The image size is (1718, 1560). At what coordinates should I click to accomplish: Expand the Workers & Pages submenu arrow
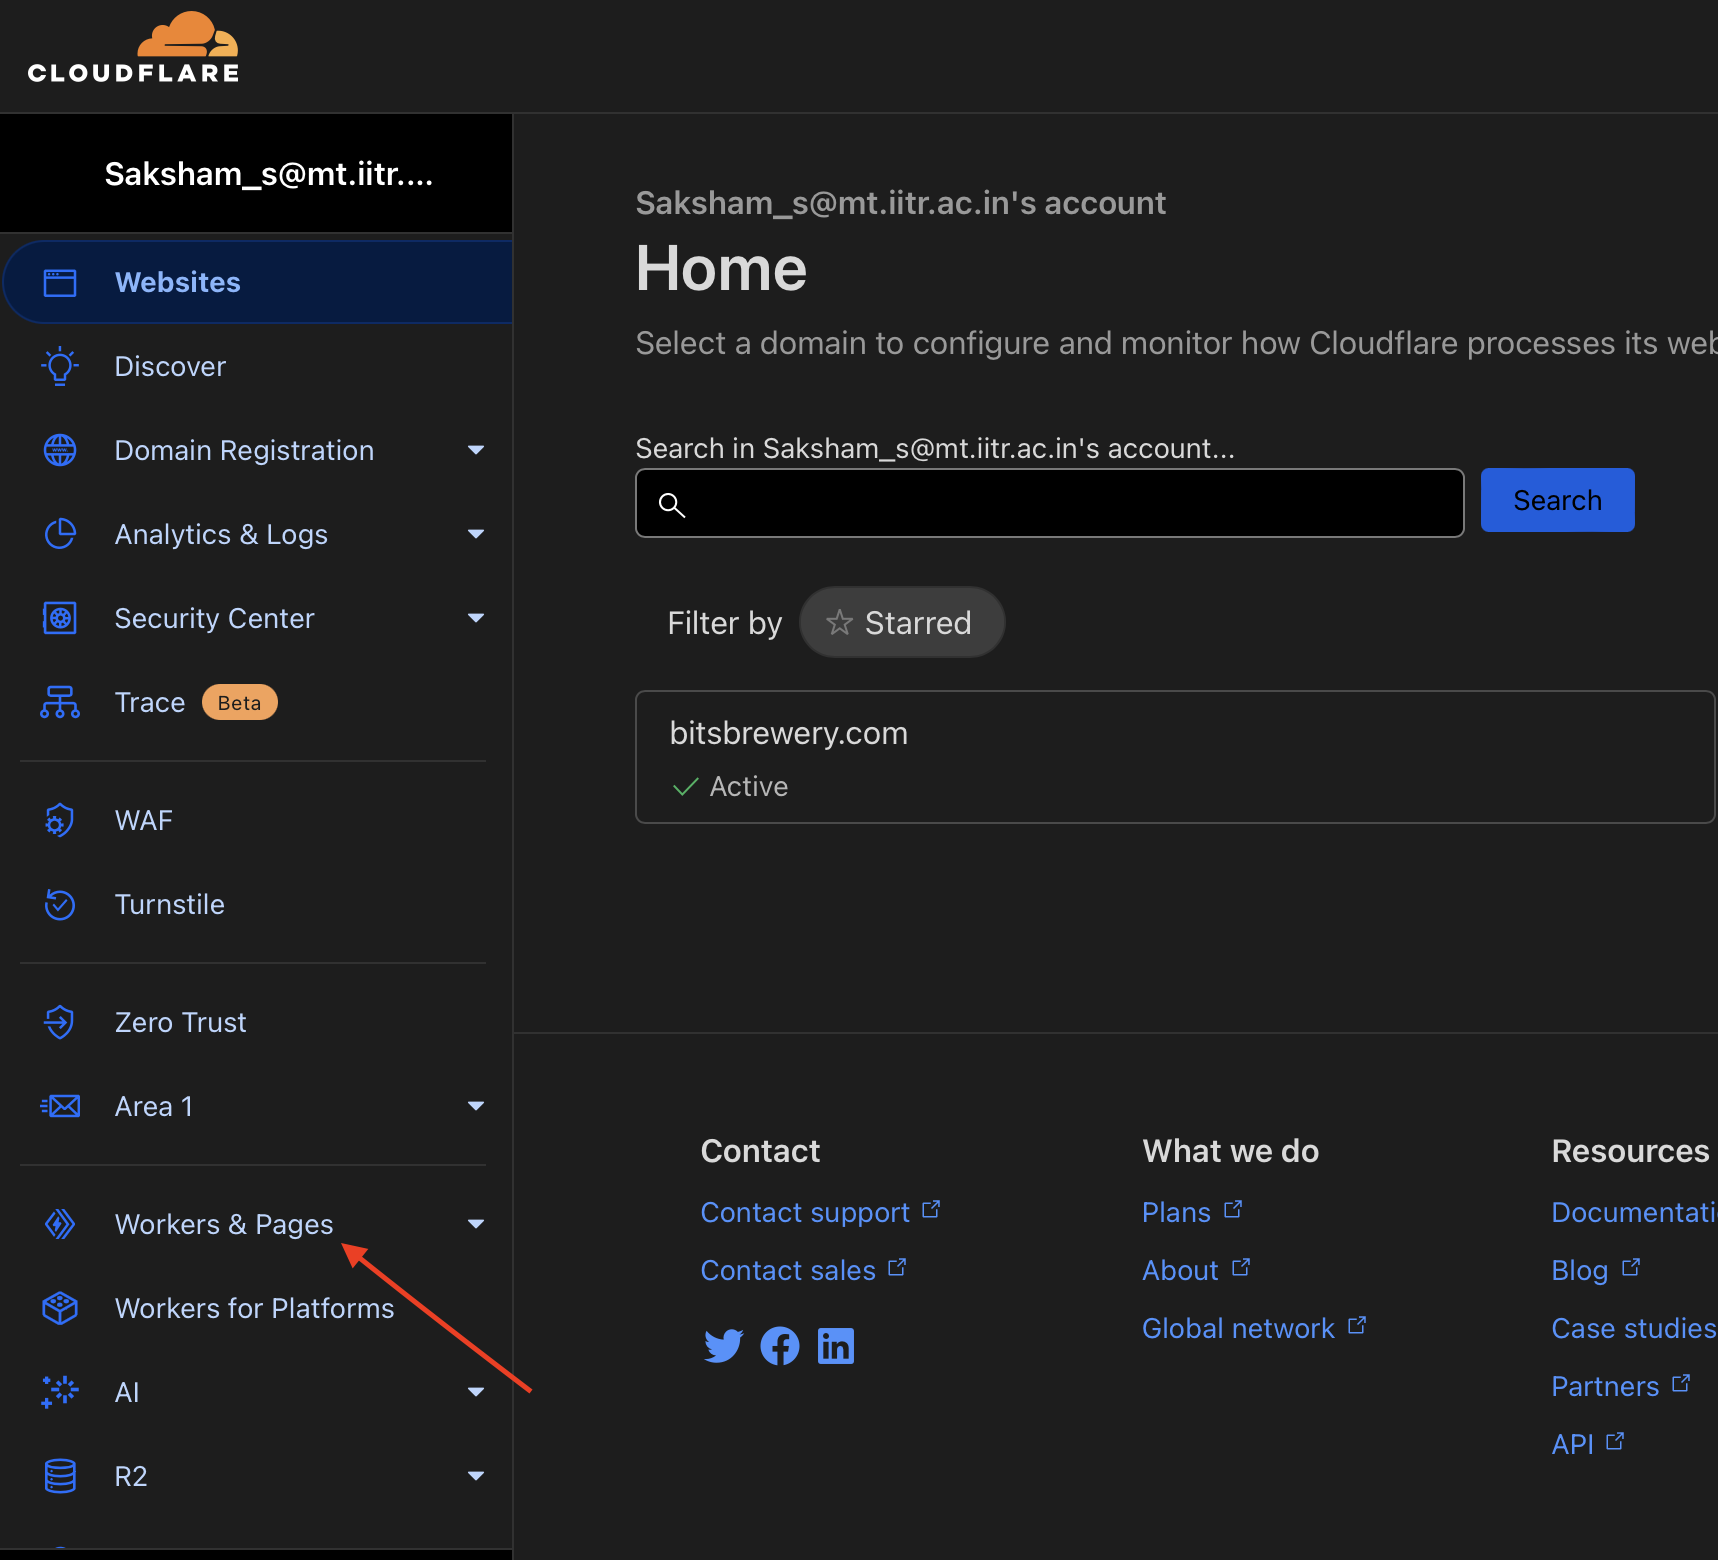476,1224
